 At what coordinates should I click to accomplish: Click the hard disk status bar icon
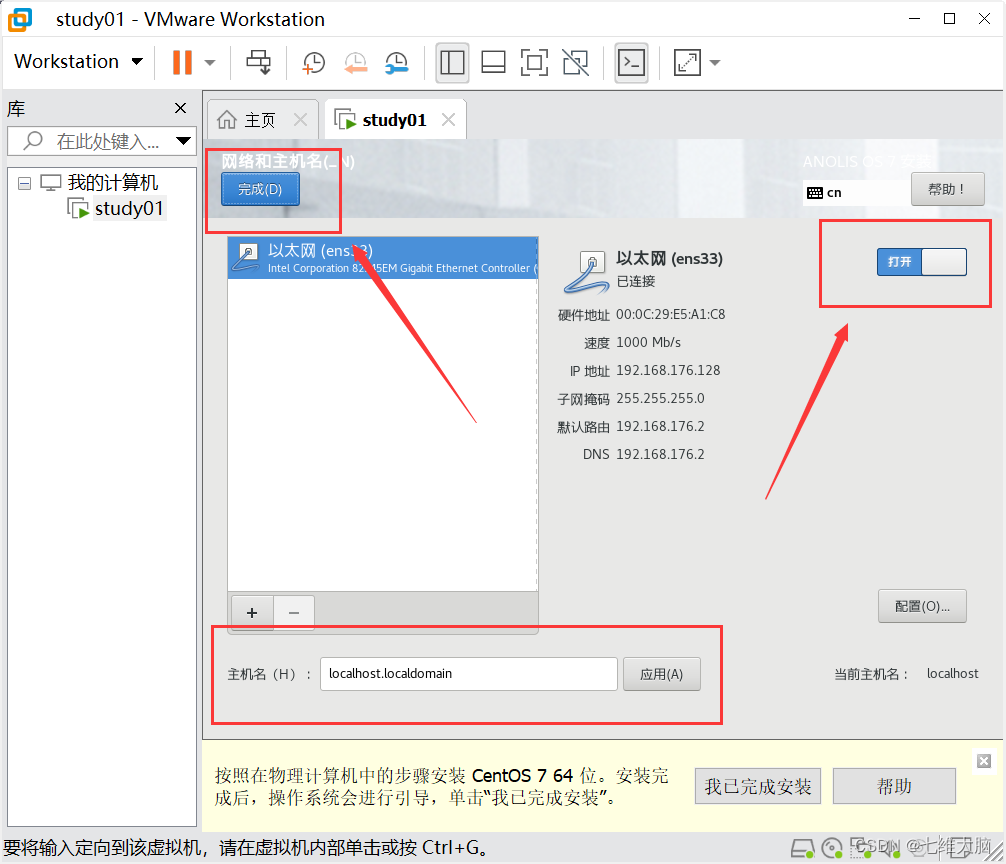[x=803, y=849]
